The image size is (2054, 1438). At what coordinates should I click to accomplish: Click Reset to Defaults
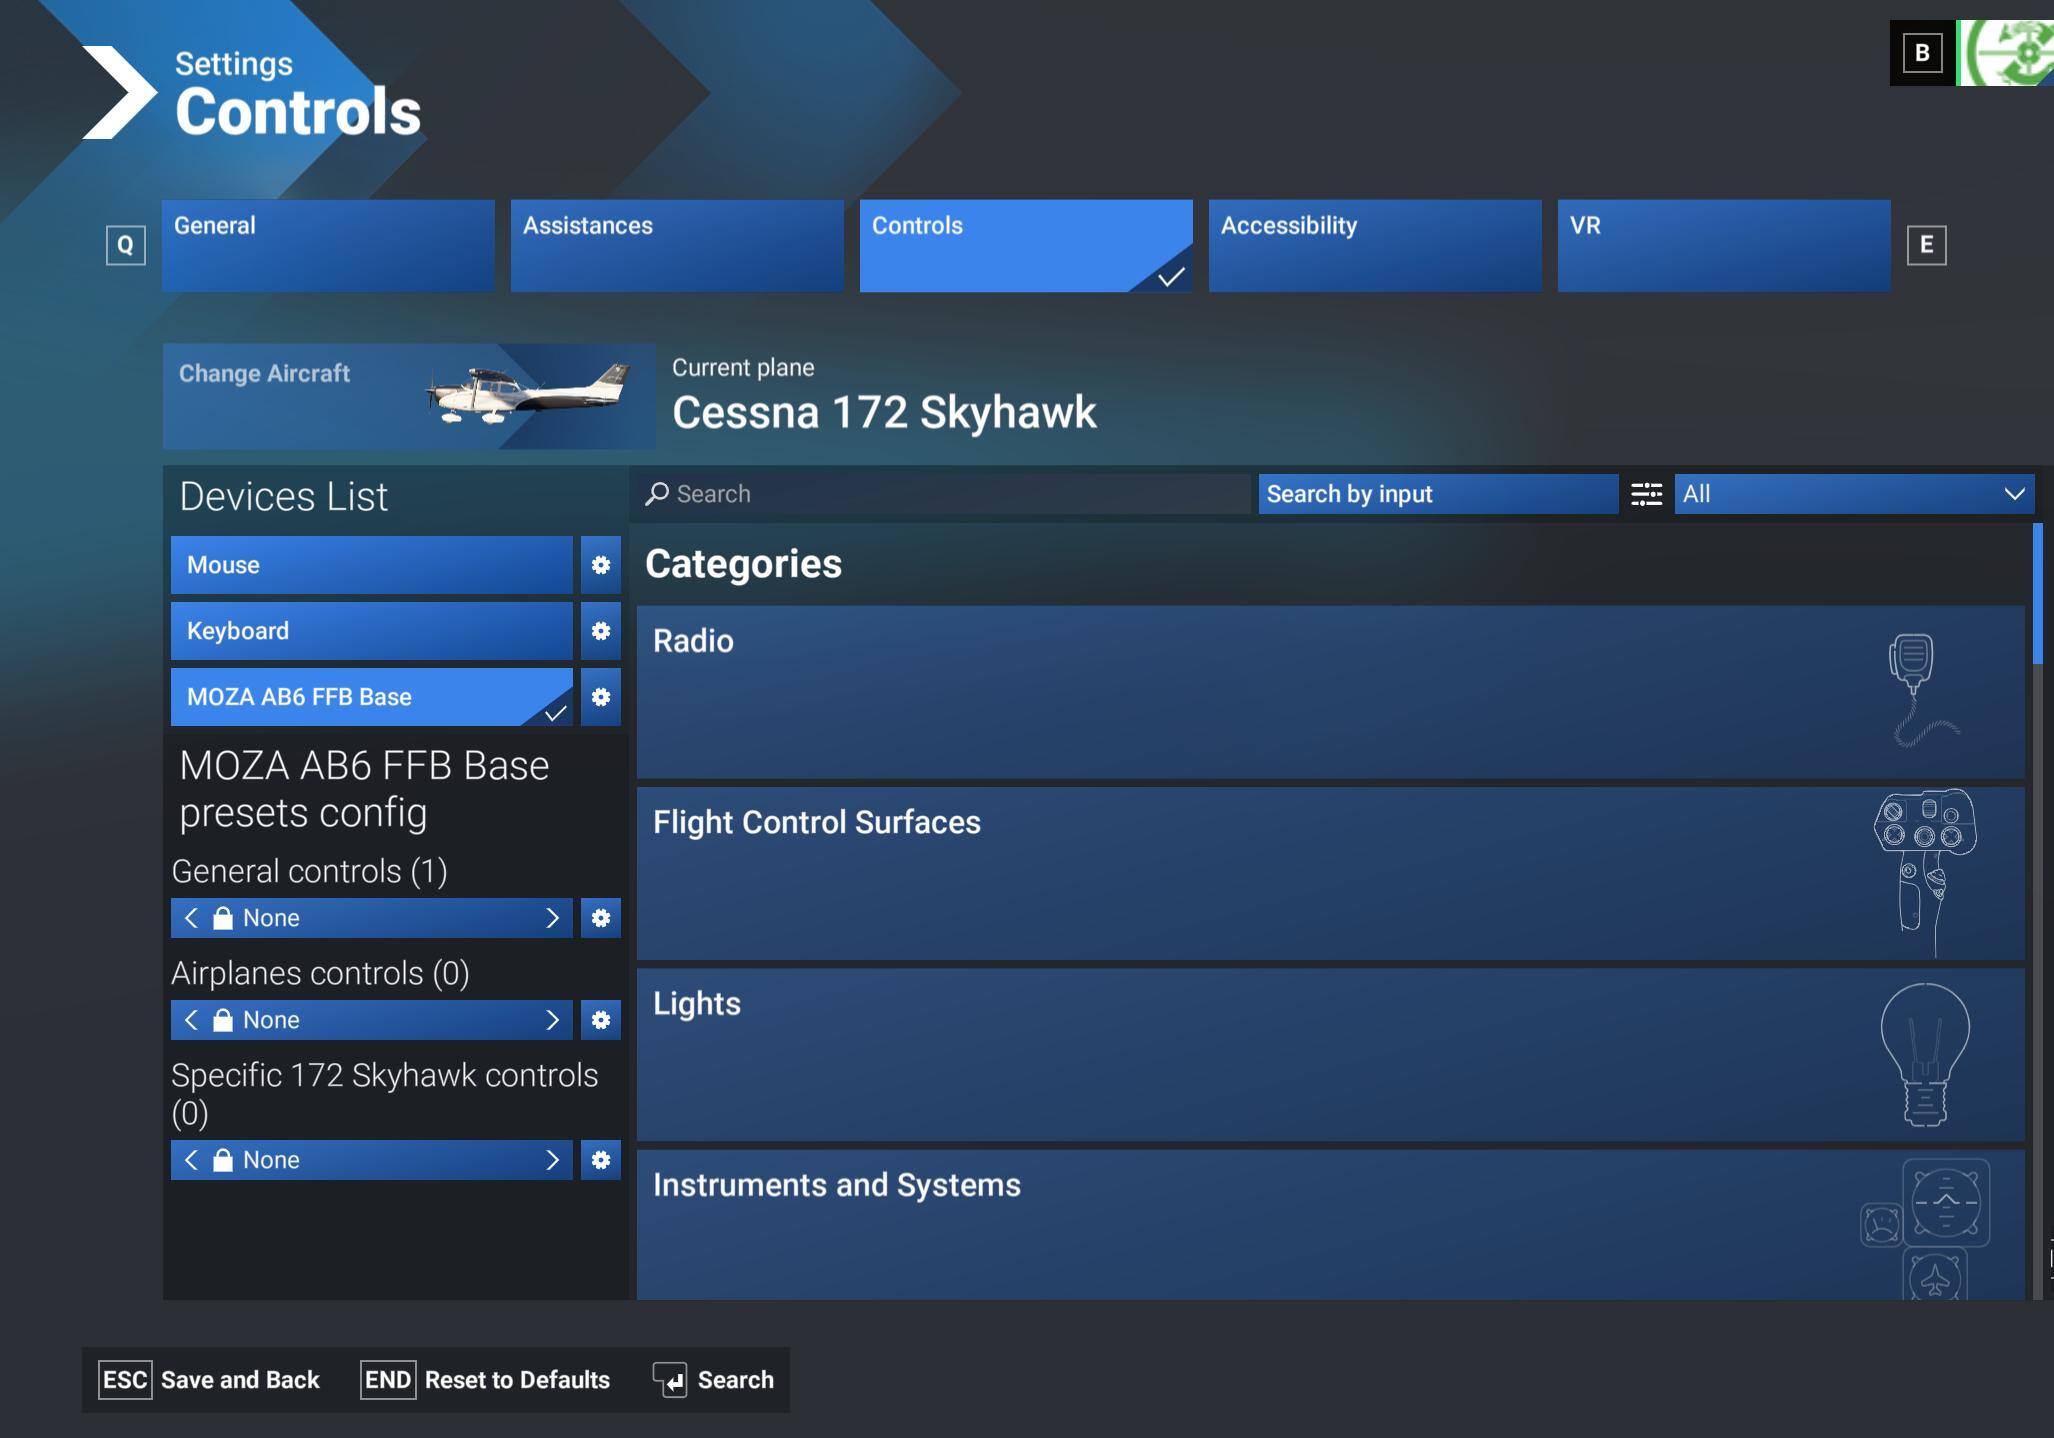[485, 1380]
